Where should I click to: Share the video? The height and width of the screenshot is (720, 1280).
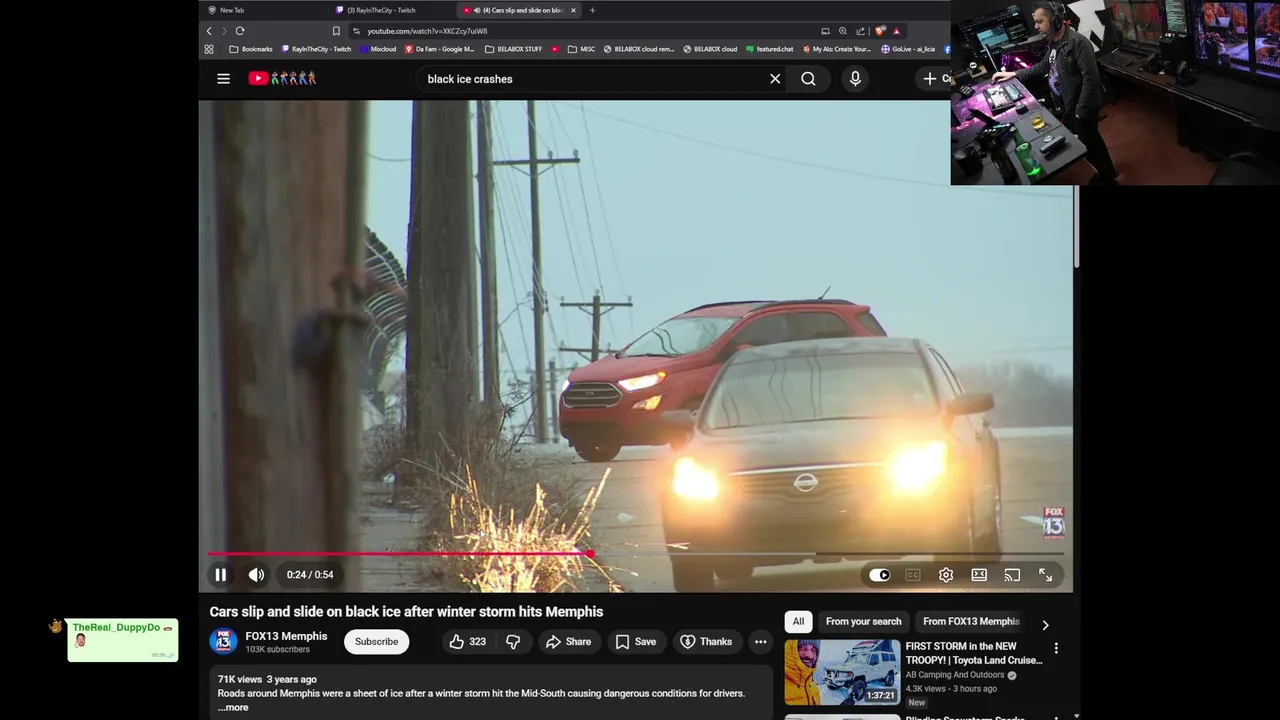568,642
